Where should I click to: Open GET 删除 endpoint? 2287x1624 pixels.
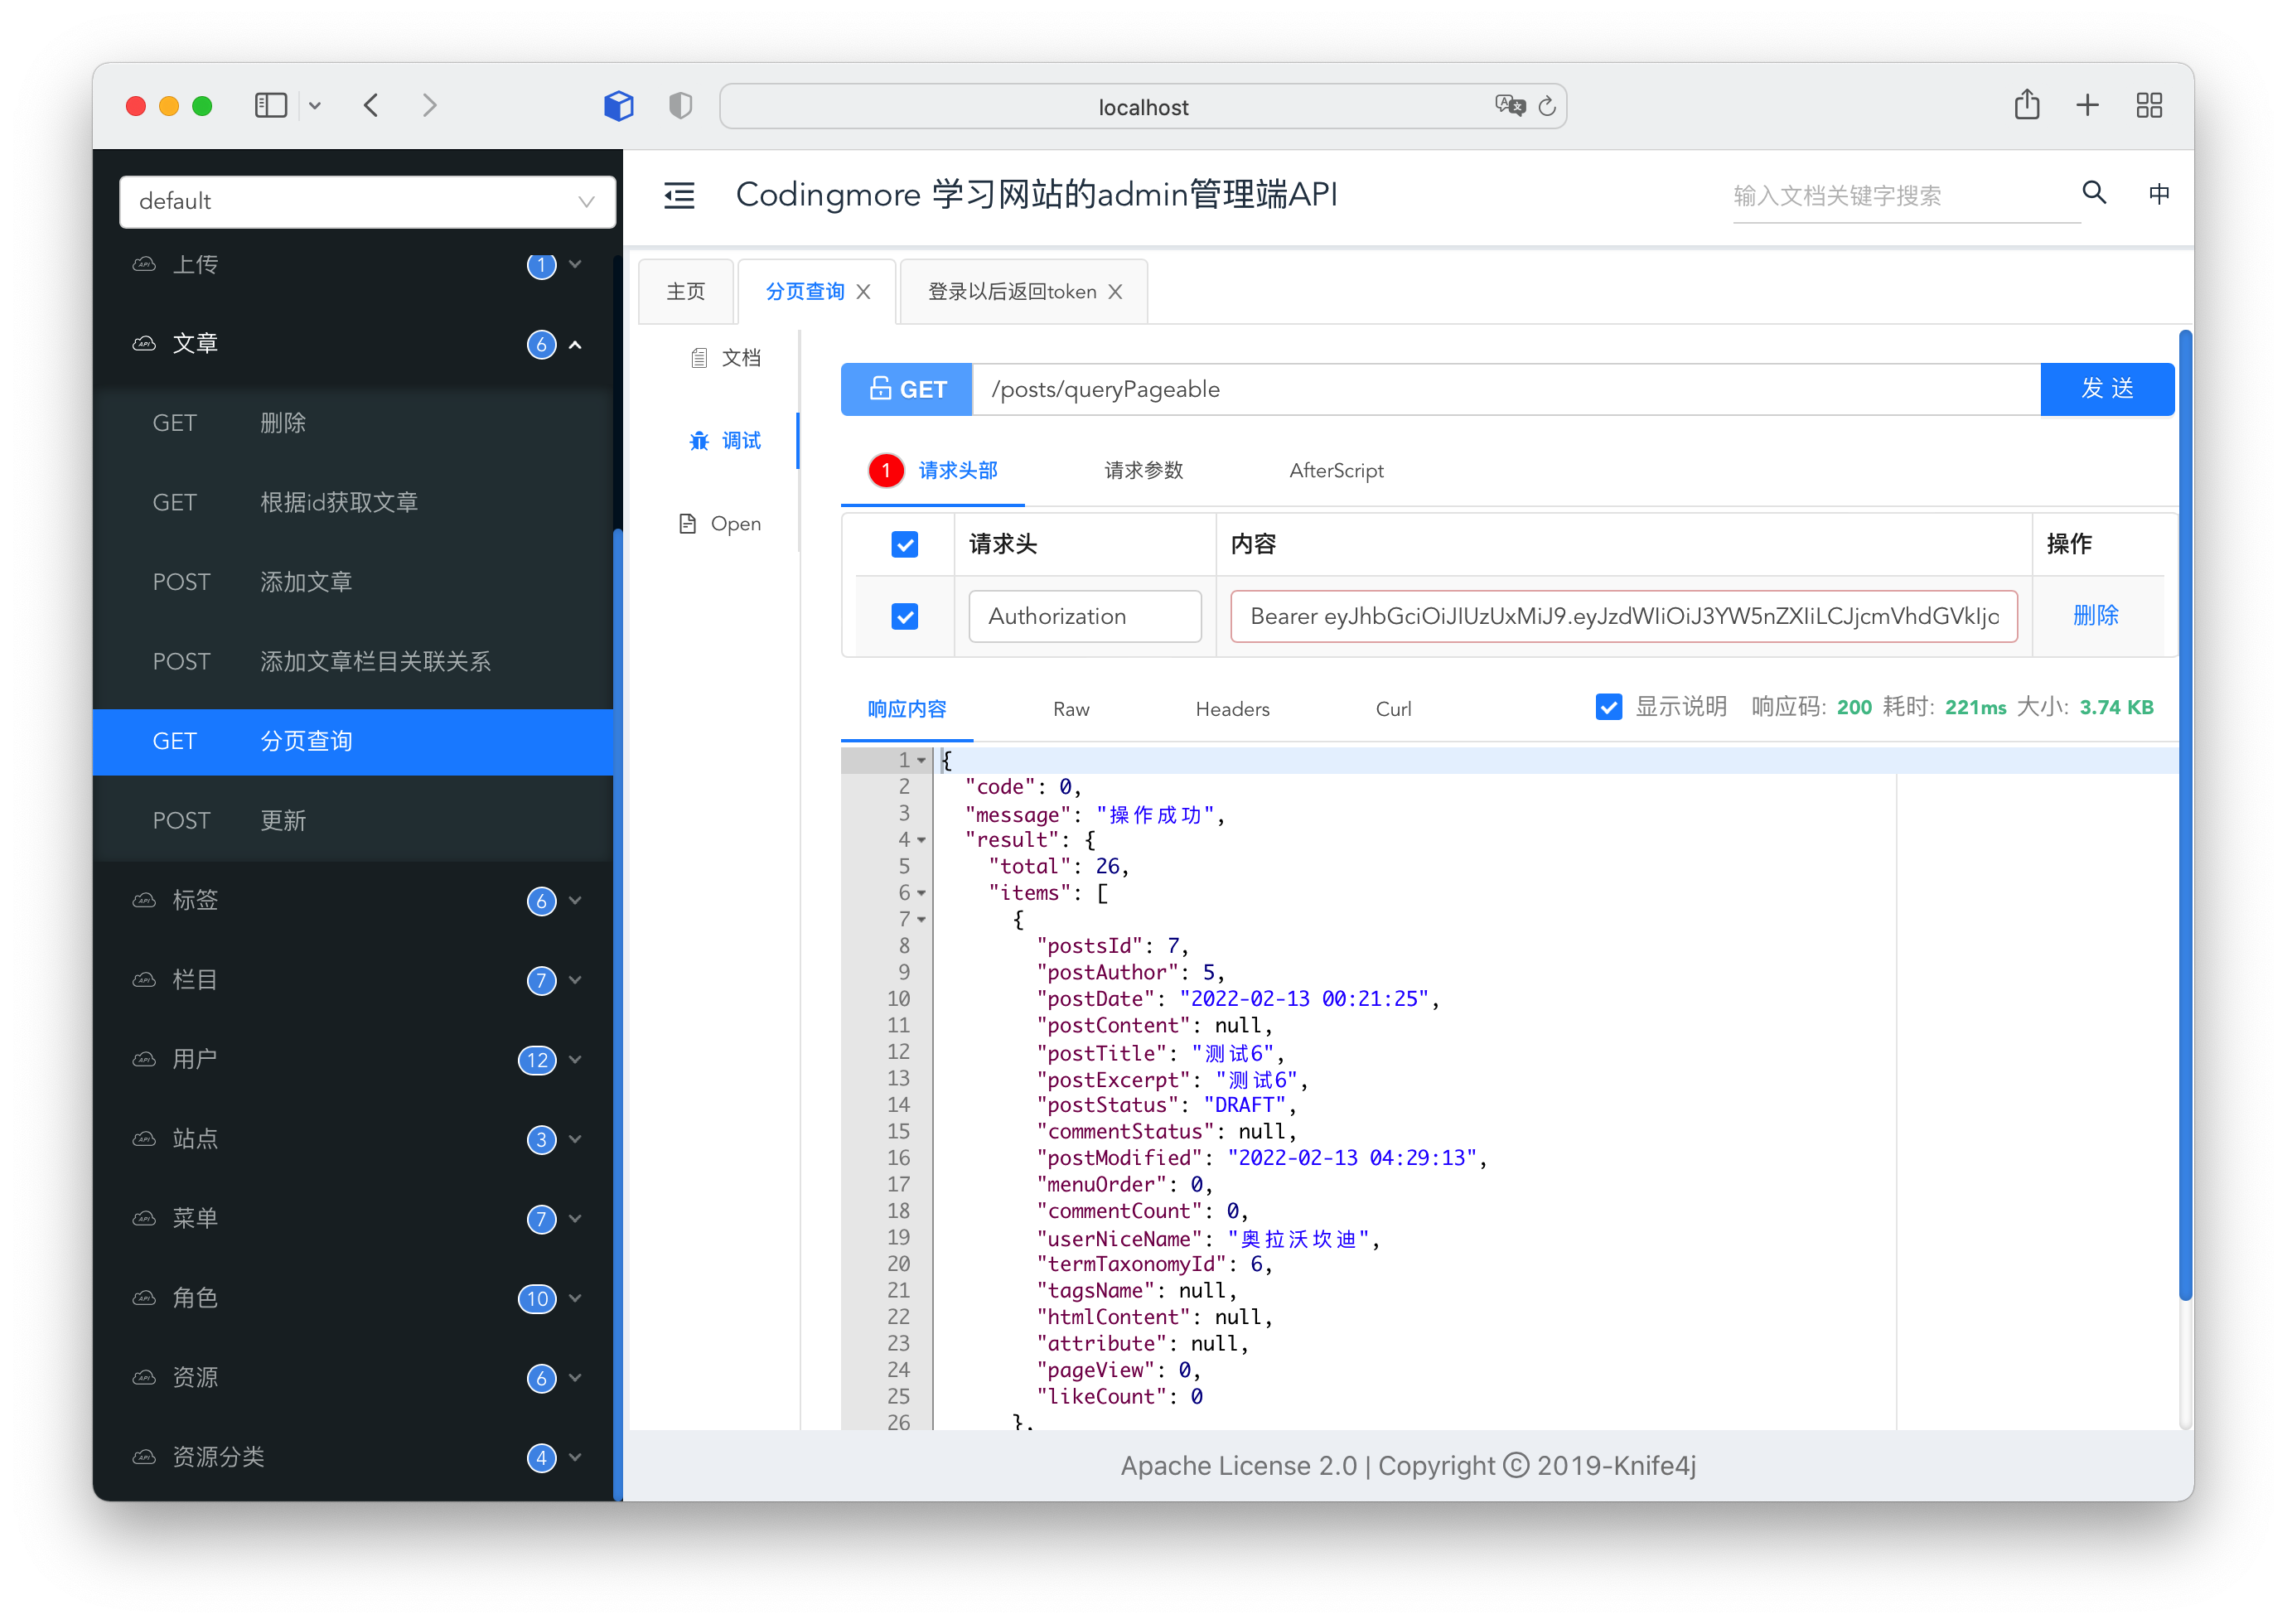pos(353,424)
